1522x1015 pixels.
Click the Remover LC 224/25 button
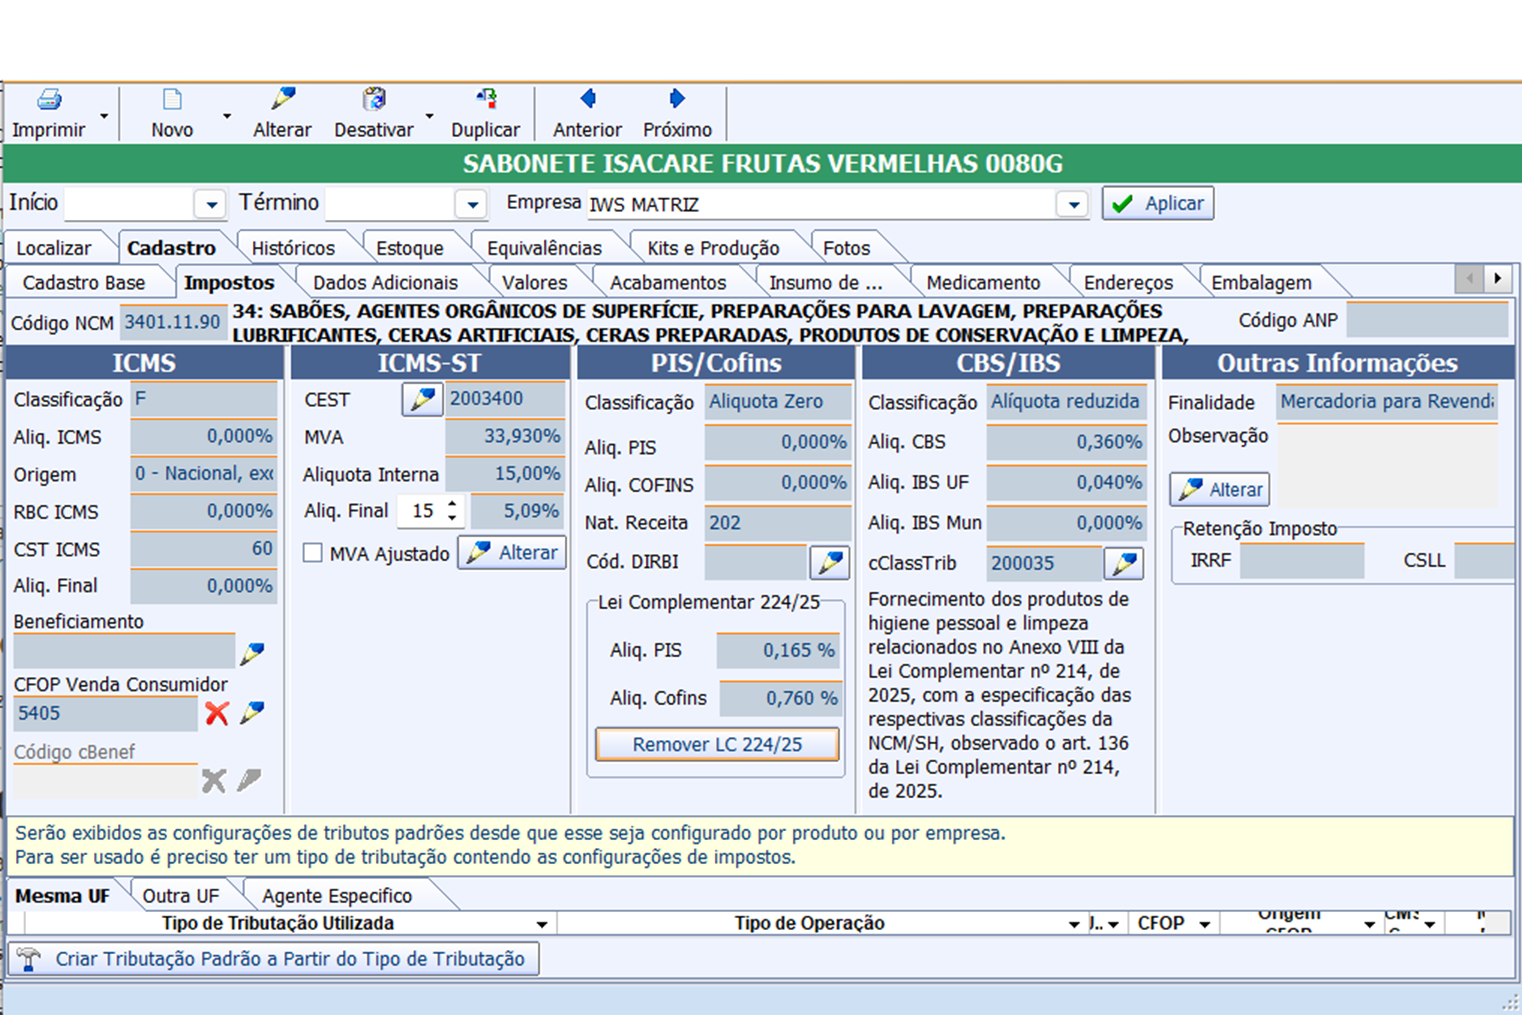(x=717, y=745)
